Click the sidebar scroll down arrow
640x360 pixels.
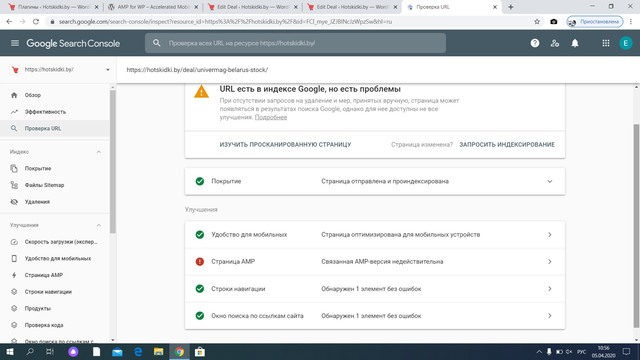(x=113, y=340)
